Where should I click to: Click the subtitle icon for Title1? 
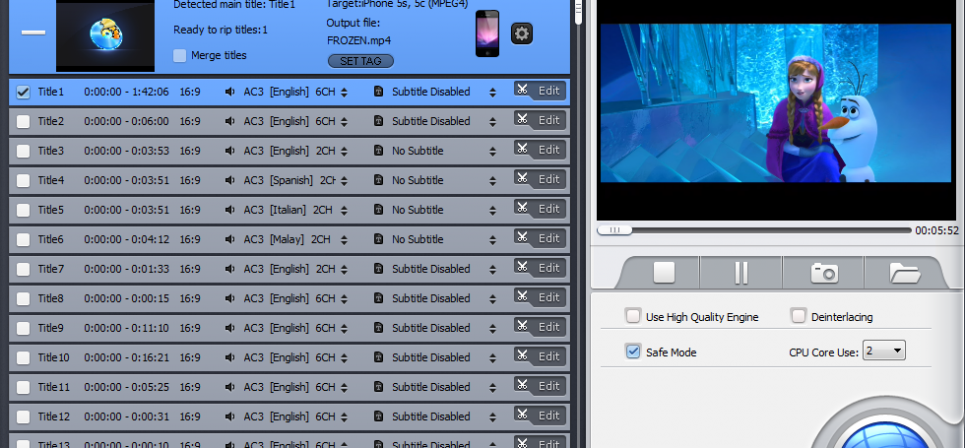(378, 92)
